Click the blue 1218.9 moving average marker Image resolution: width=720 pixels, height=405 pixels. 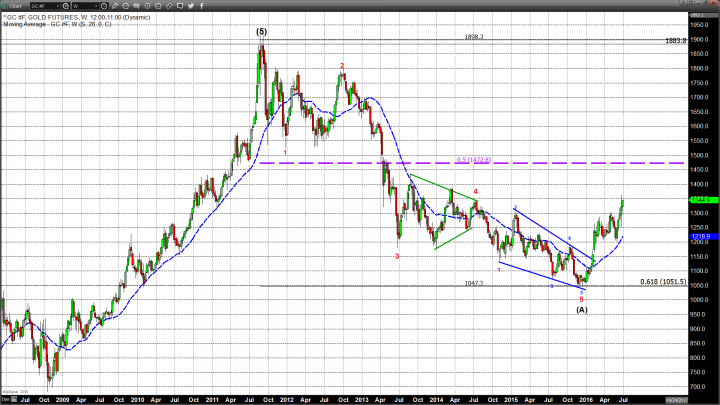[x=702, y=236]
